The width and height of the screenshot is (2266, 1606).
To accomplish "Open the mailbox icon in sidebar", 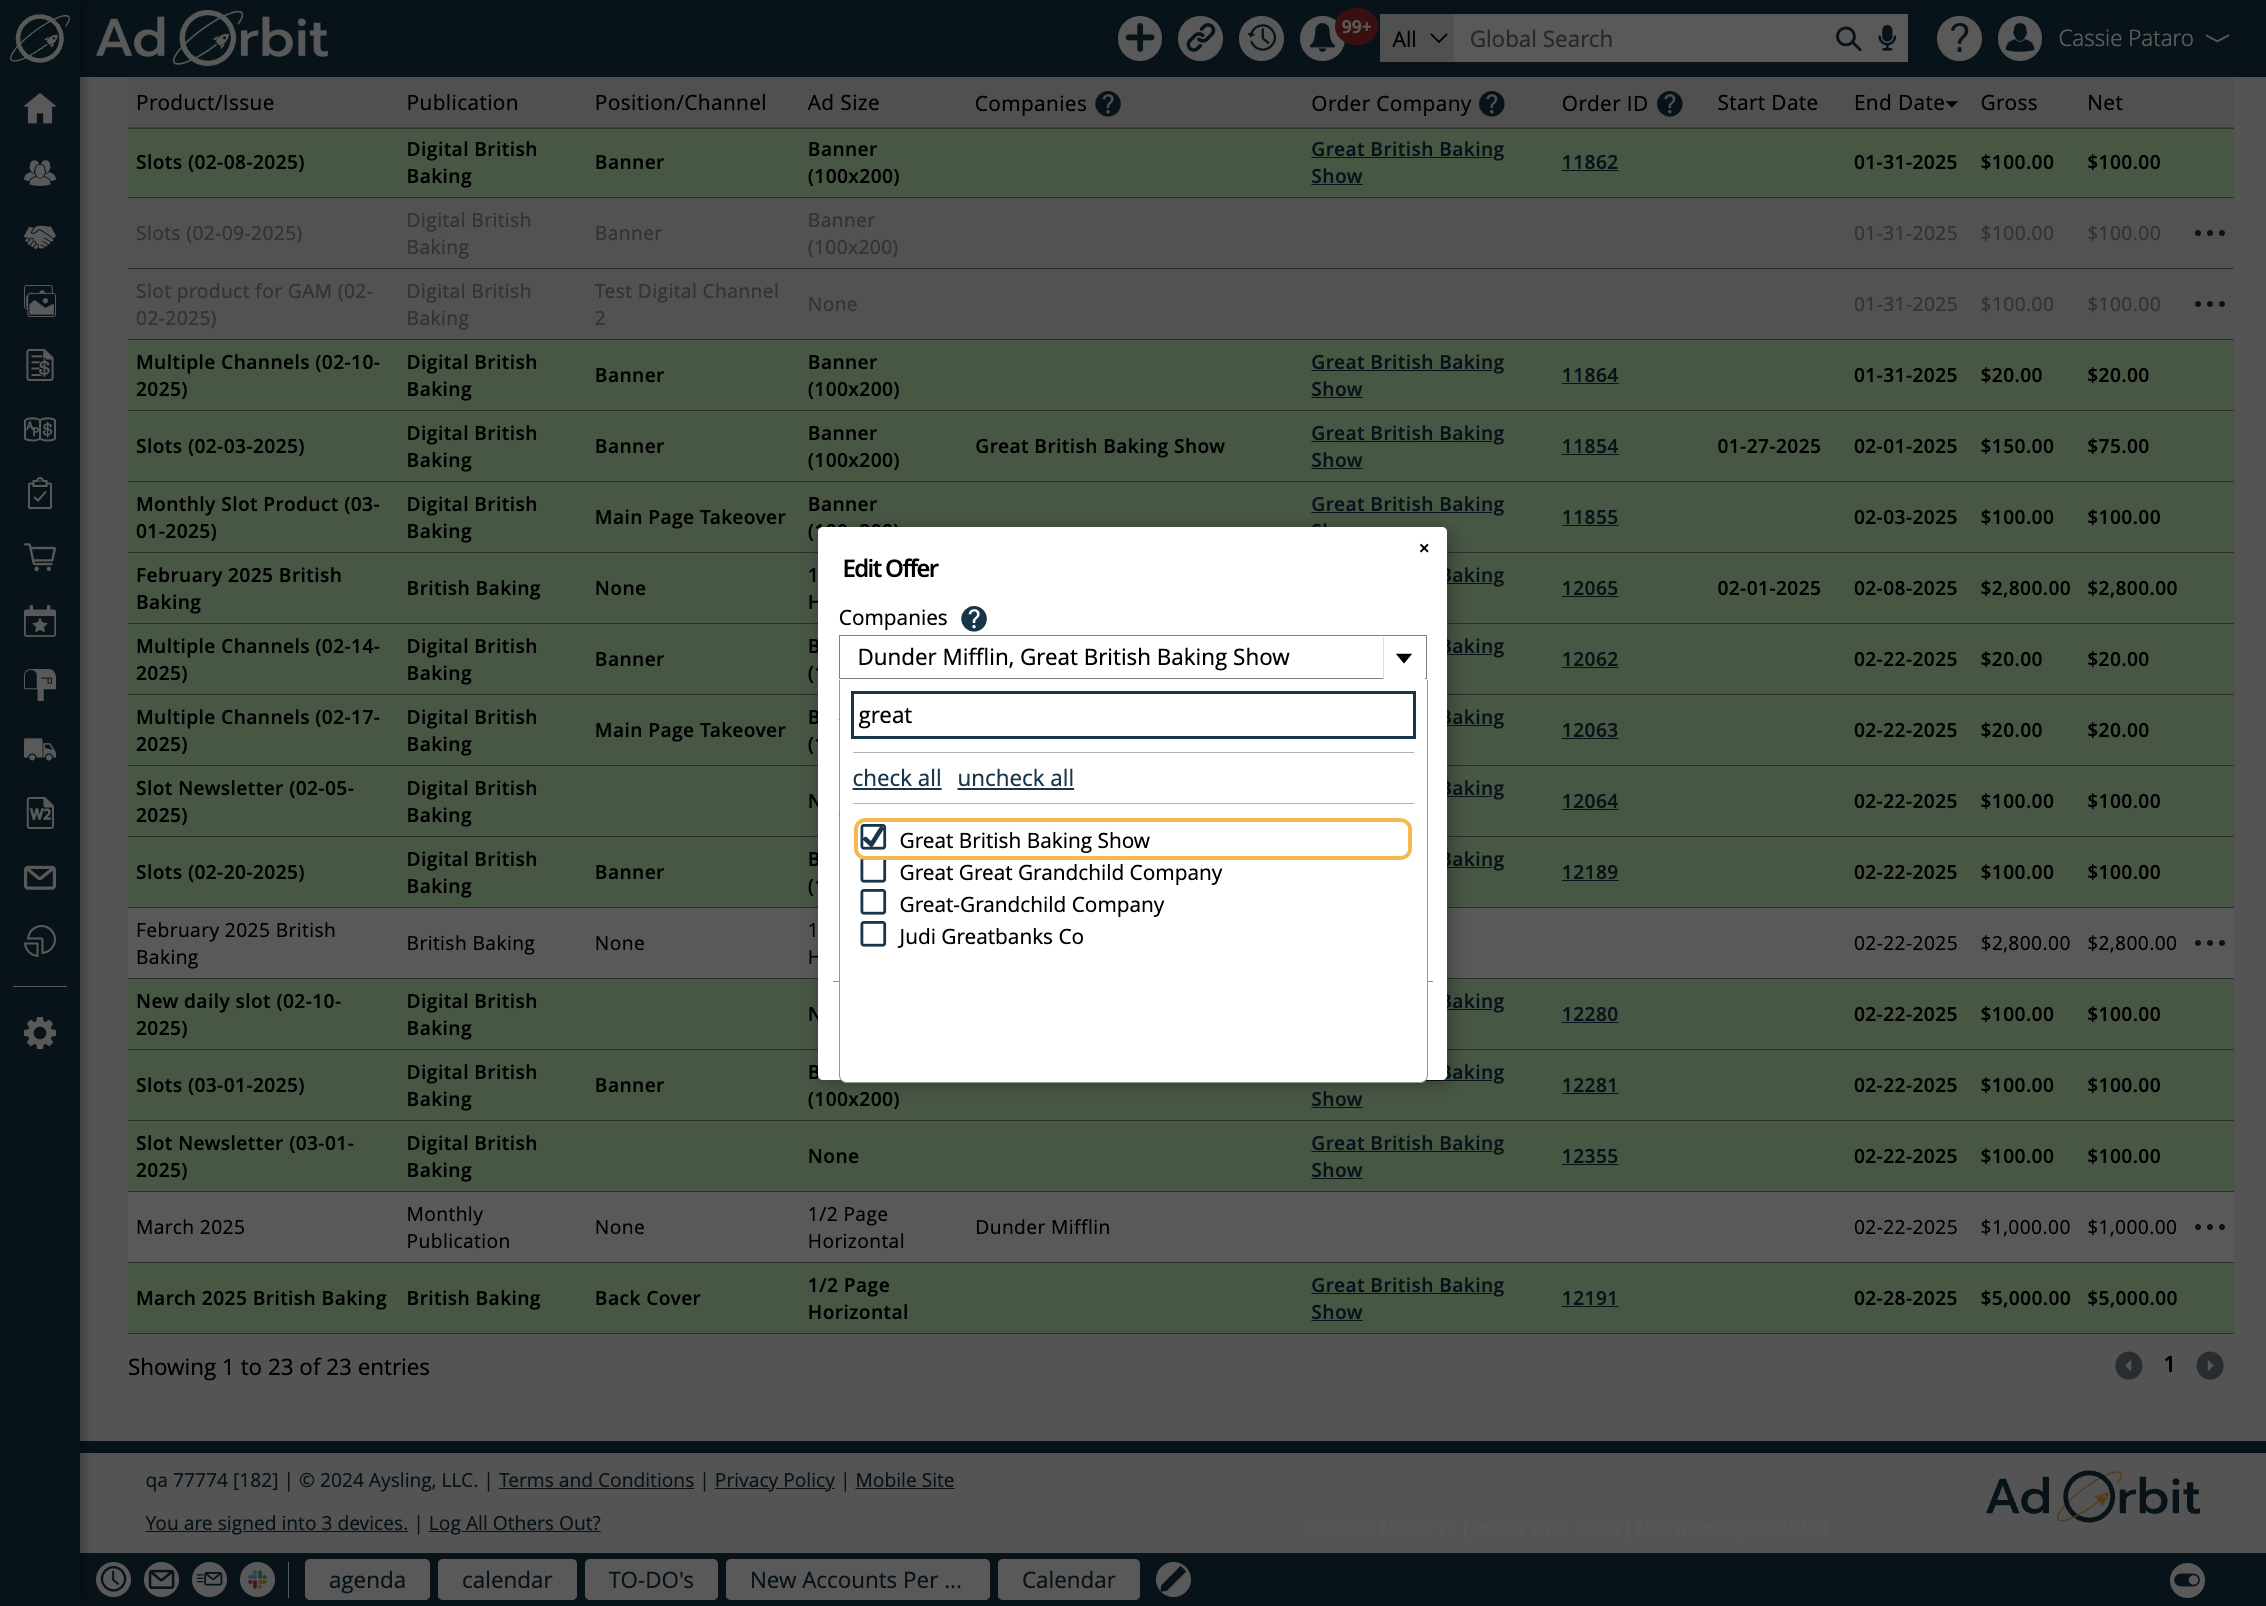I will (39, 685).
